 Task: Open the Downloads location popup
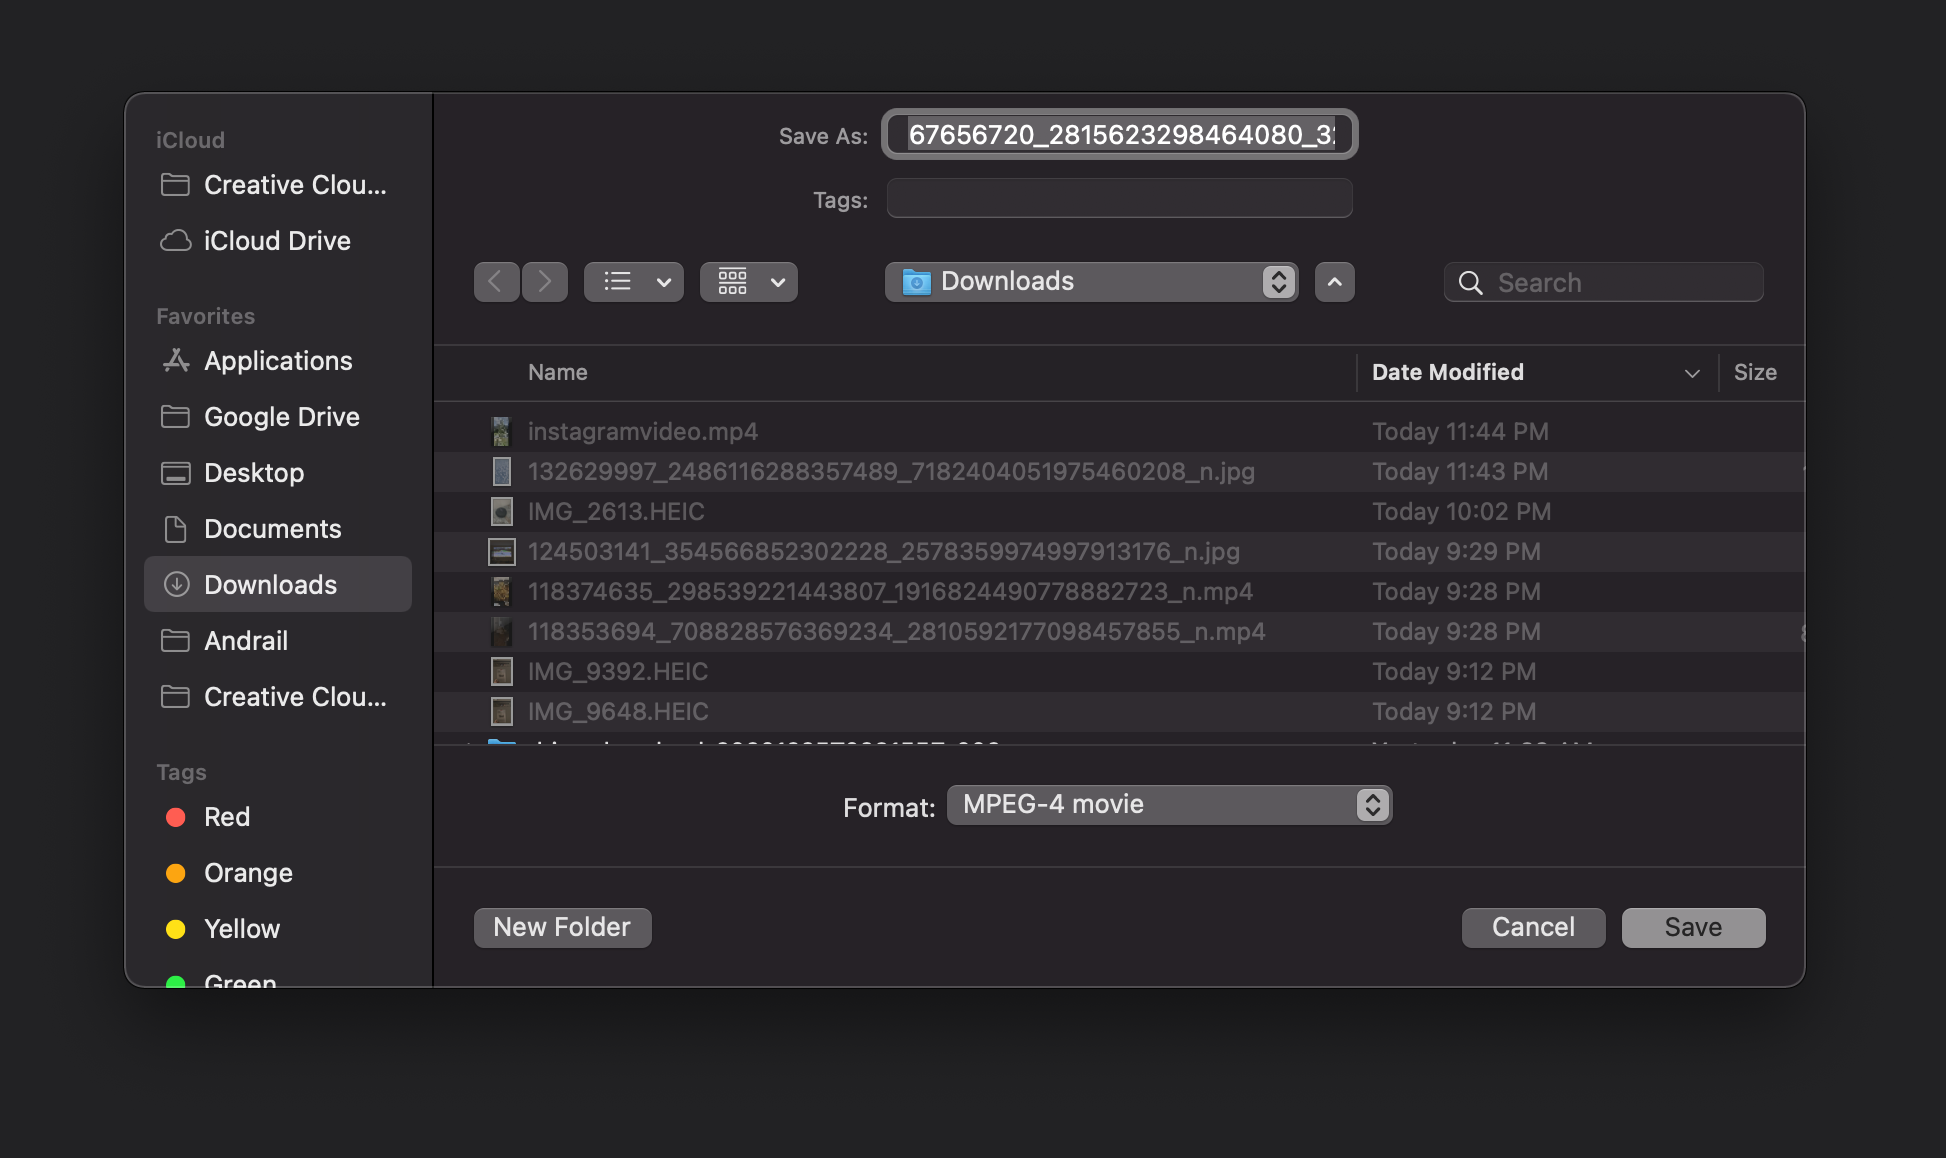point(1091,282)
